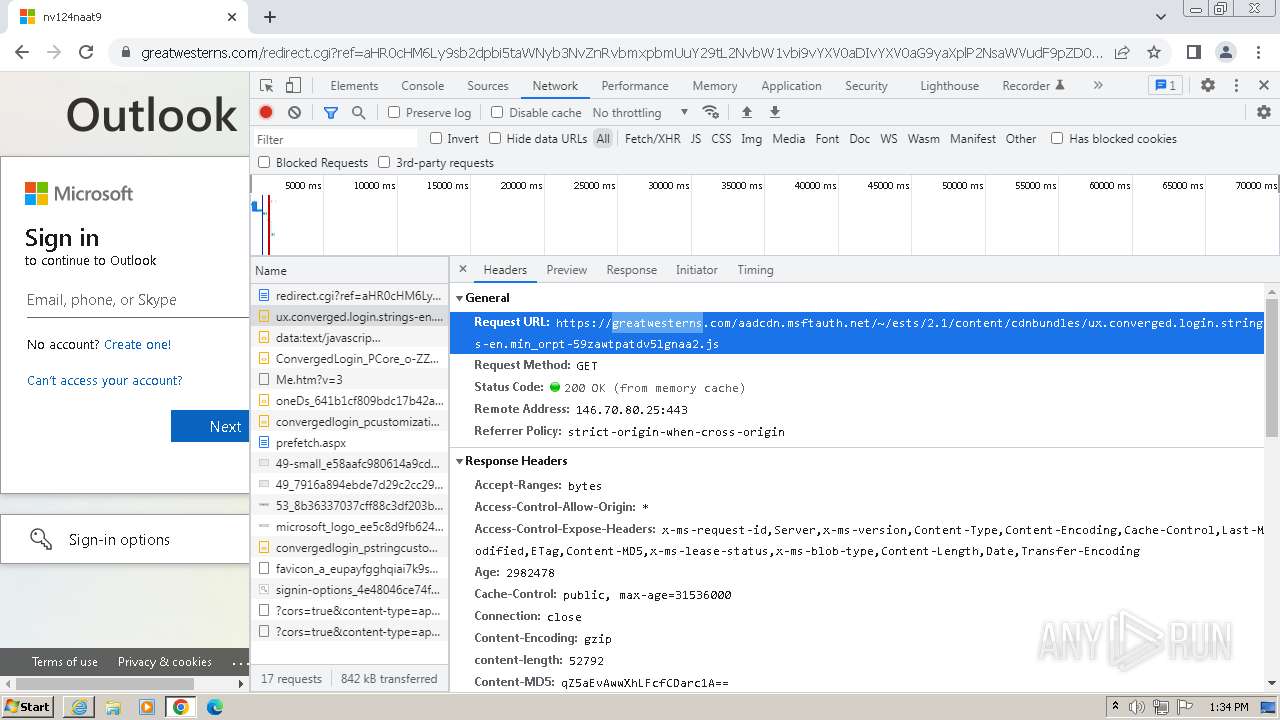Export HAR file download icon

click(x=774, y=112)
